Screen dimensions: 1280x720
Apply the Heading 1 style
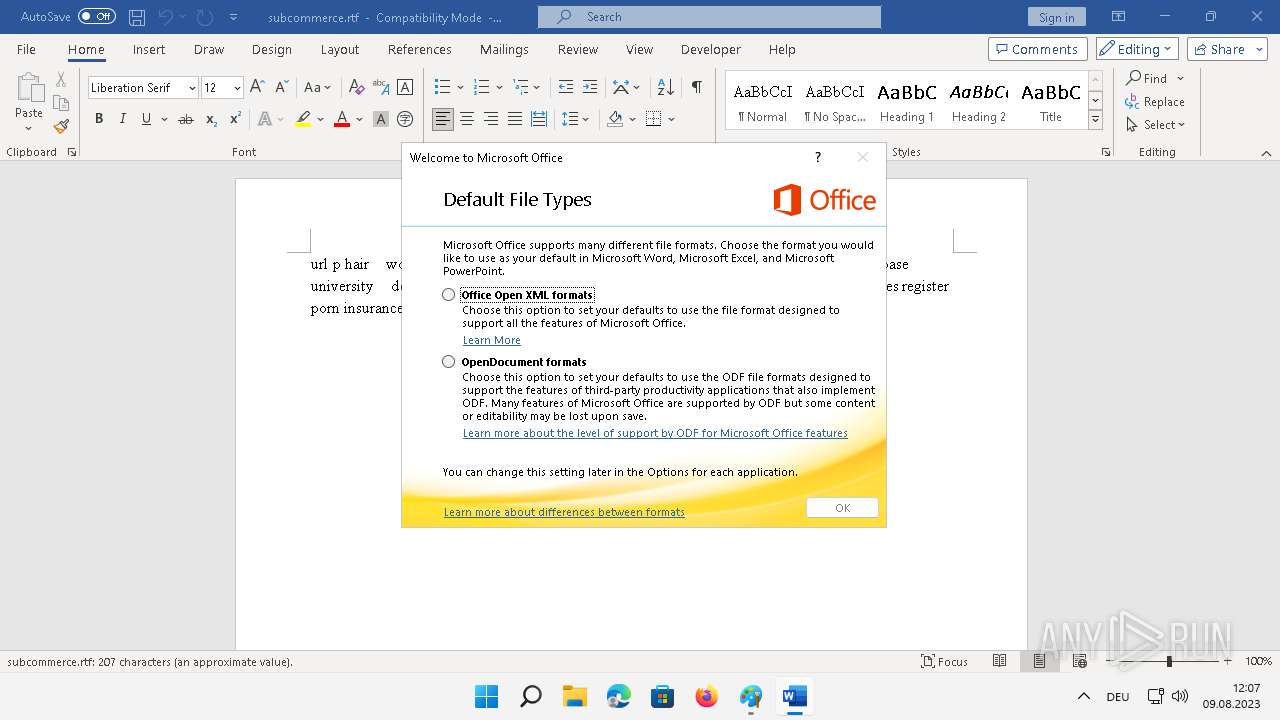(x=906, y=102)
